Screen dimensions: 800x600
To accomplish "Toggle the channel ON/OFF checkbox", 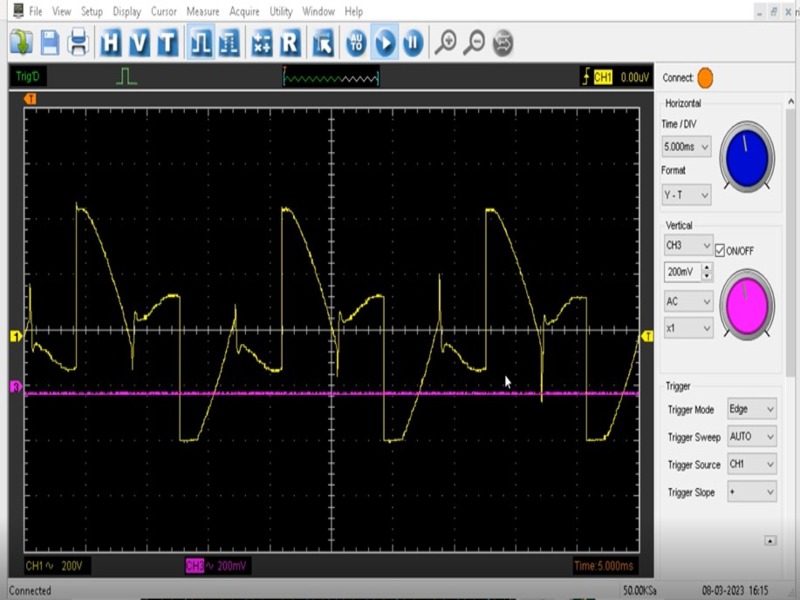I will coord(720,251).
